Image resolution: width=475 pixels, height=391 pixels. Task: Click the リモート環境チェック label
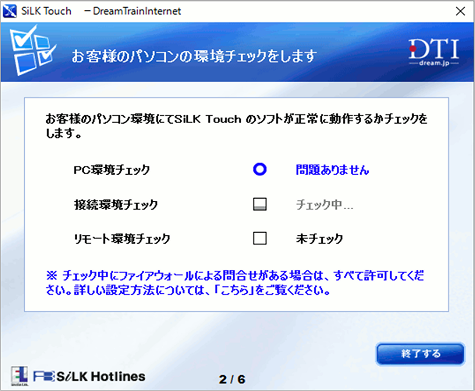click(x=122, y=239)
